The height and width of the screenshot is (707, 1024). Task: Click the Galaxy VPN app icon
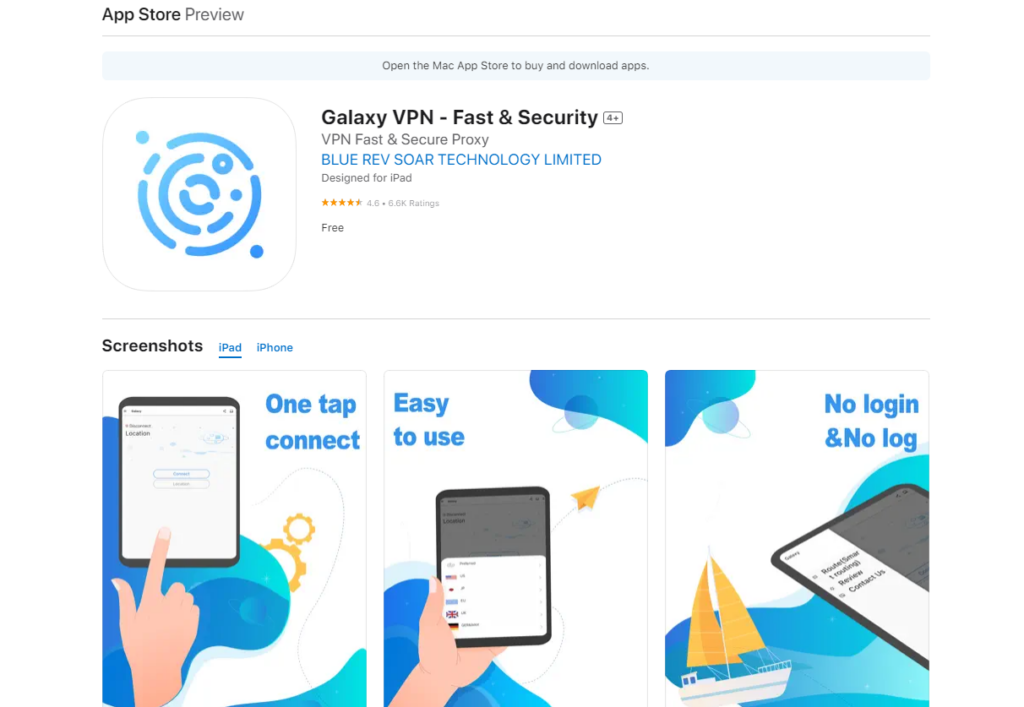point(199,194)
